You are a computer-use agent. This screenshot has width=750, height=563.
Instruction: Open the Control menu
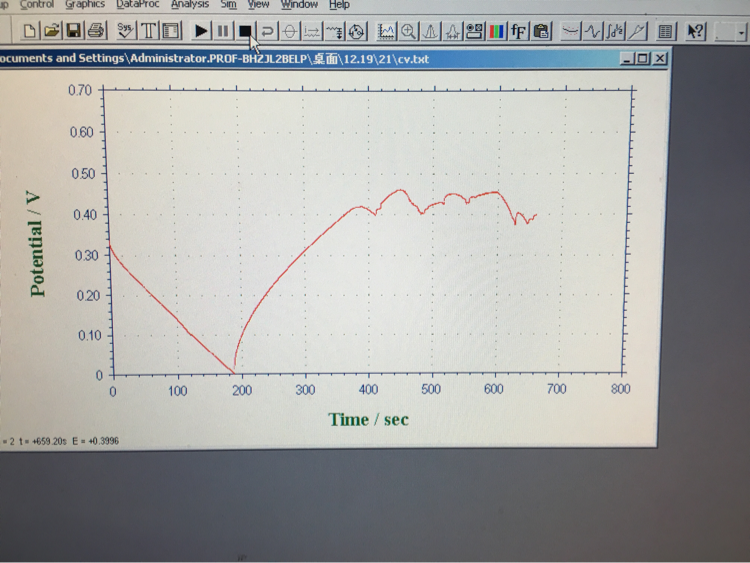tap(36, 4)
